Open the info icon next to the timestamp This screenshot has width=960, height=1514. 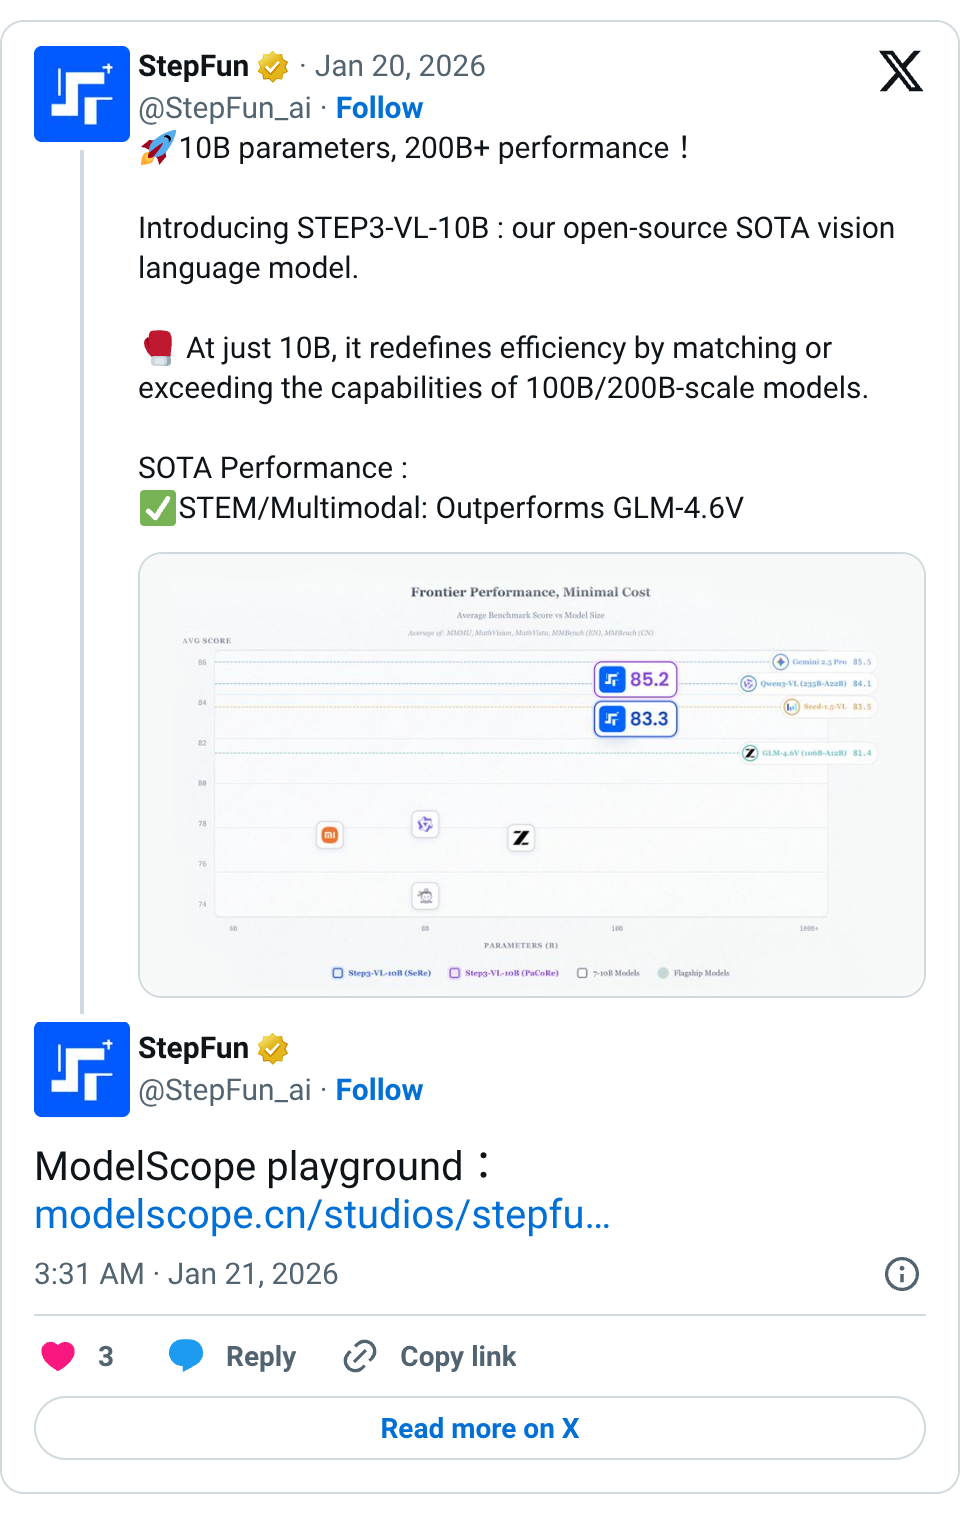pos(901,1274)
